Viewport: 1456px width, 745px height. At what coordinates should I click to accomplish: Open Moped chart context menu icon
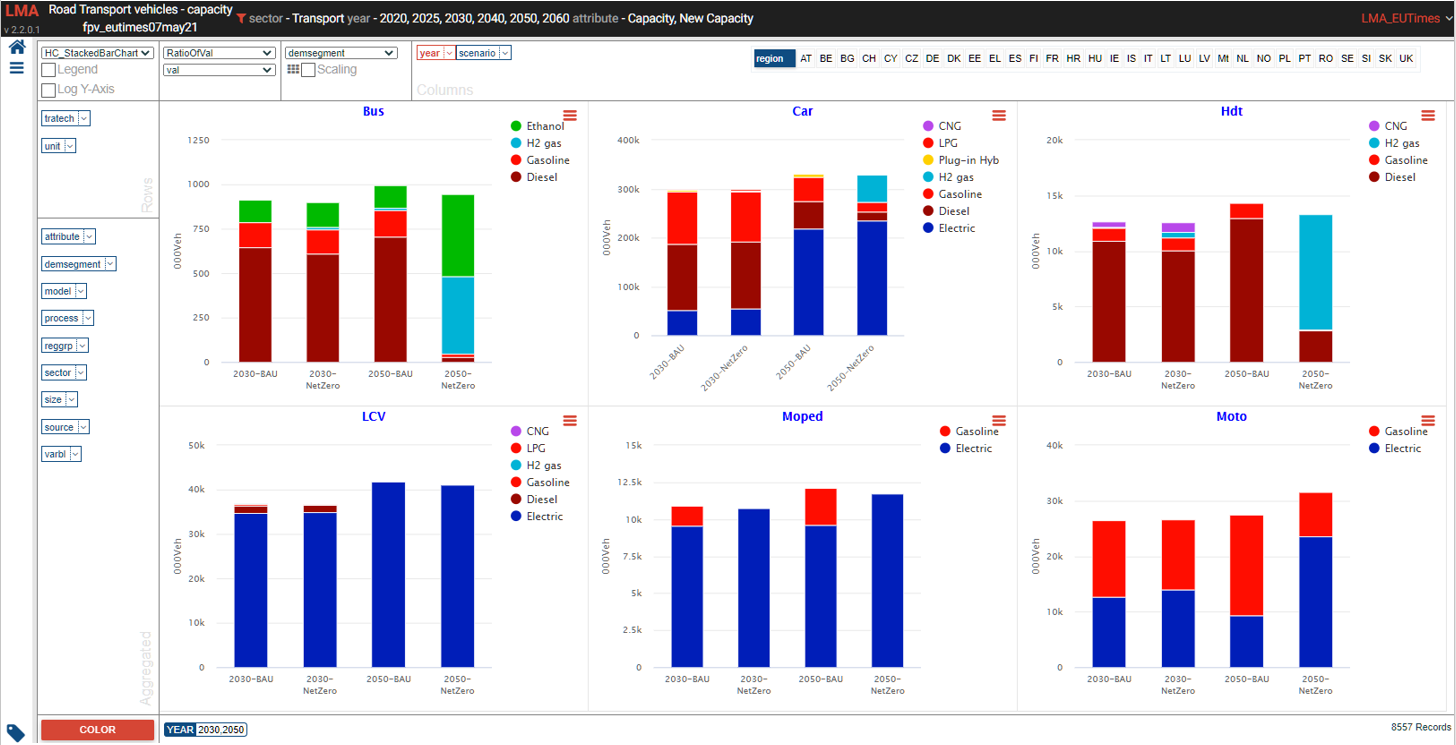click(998, 421)
